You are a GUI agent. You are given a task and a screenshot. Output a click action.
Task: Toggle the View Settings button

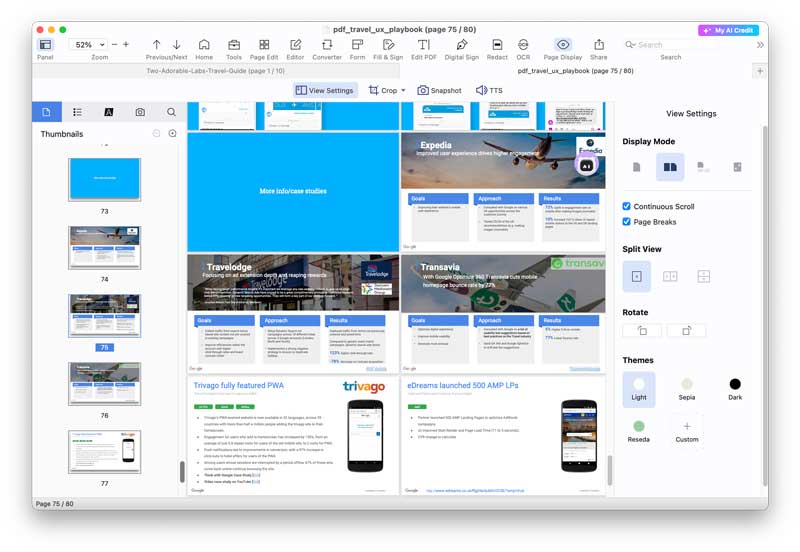[325, 90]
